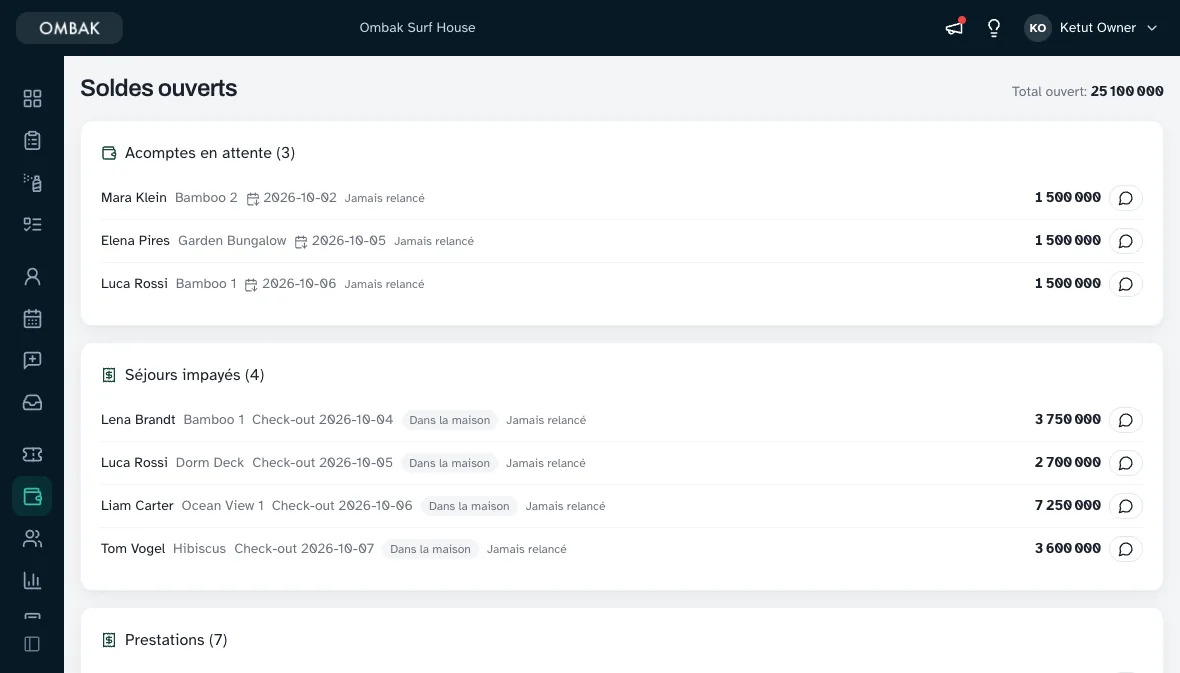Open the single guest profile icon in sidebar
Image resolution: width=1180 pixels, height=673 pixels.
32,276
